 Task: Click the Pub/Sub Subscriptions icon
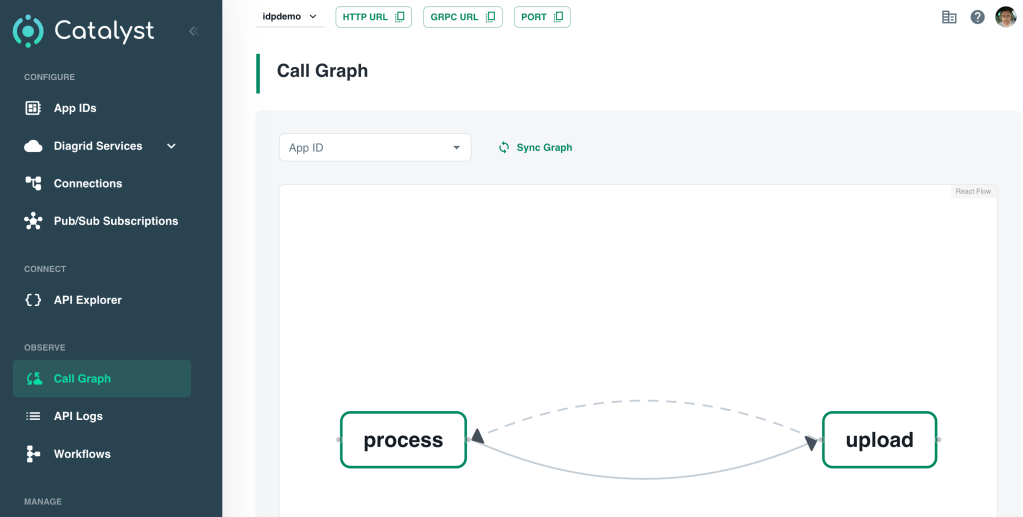tap(33, 221)
